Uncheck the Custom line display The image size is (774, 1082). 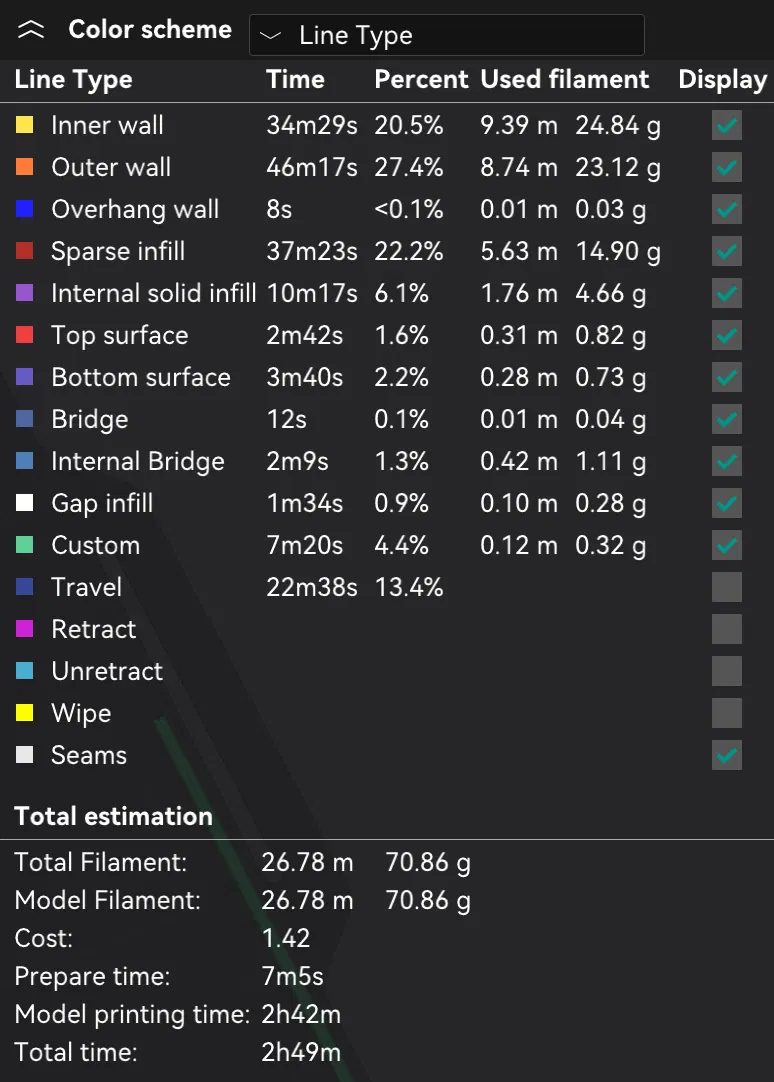(727, 546)
